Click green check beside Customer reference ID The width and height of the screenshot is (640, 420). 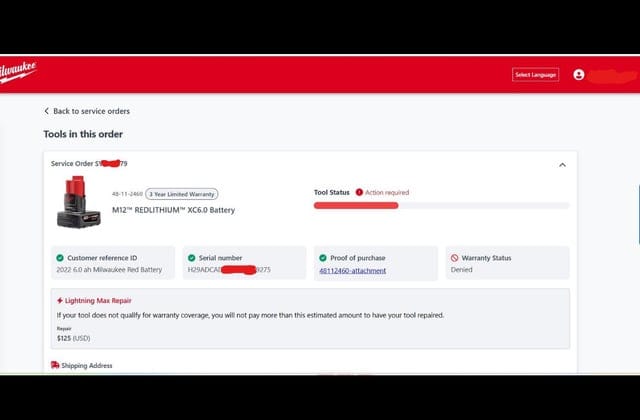tap(60, 258)
